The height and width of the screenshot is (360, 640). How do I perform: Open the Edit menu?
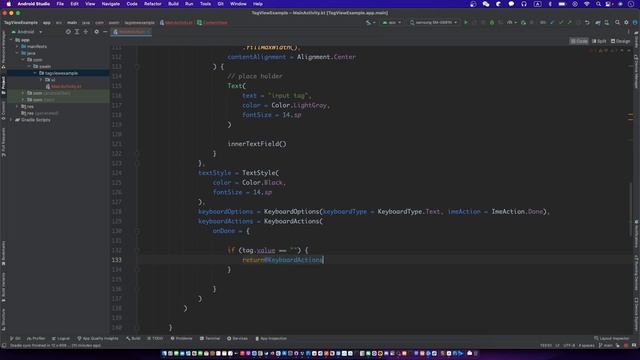coord(74,4)
